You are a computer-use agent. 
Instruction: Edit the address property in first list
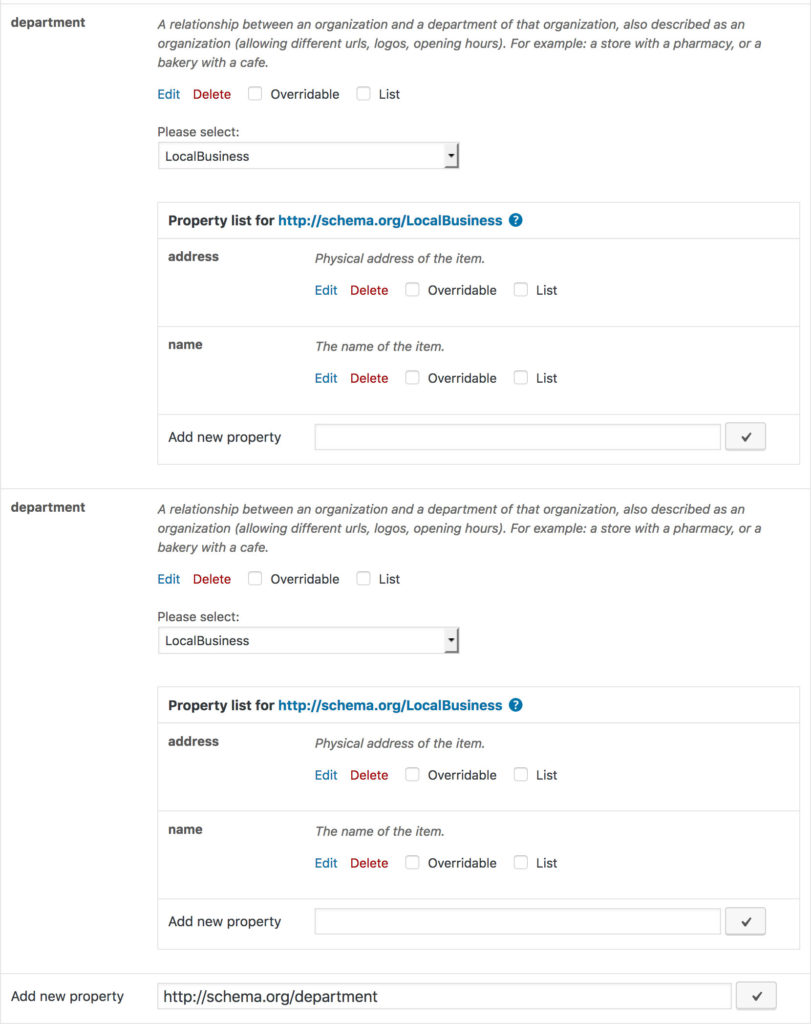325,290
